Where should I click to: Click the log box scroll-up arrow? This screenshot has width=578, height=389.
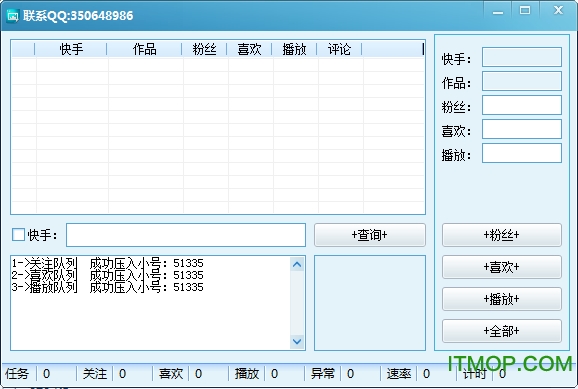point(297,264)
